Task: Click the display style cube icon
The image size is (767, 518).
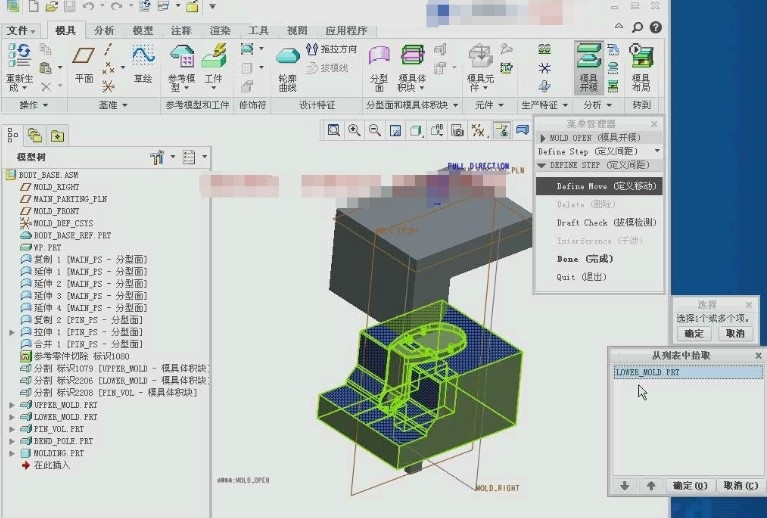Action: click(416, 130)
